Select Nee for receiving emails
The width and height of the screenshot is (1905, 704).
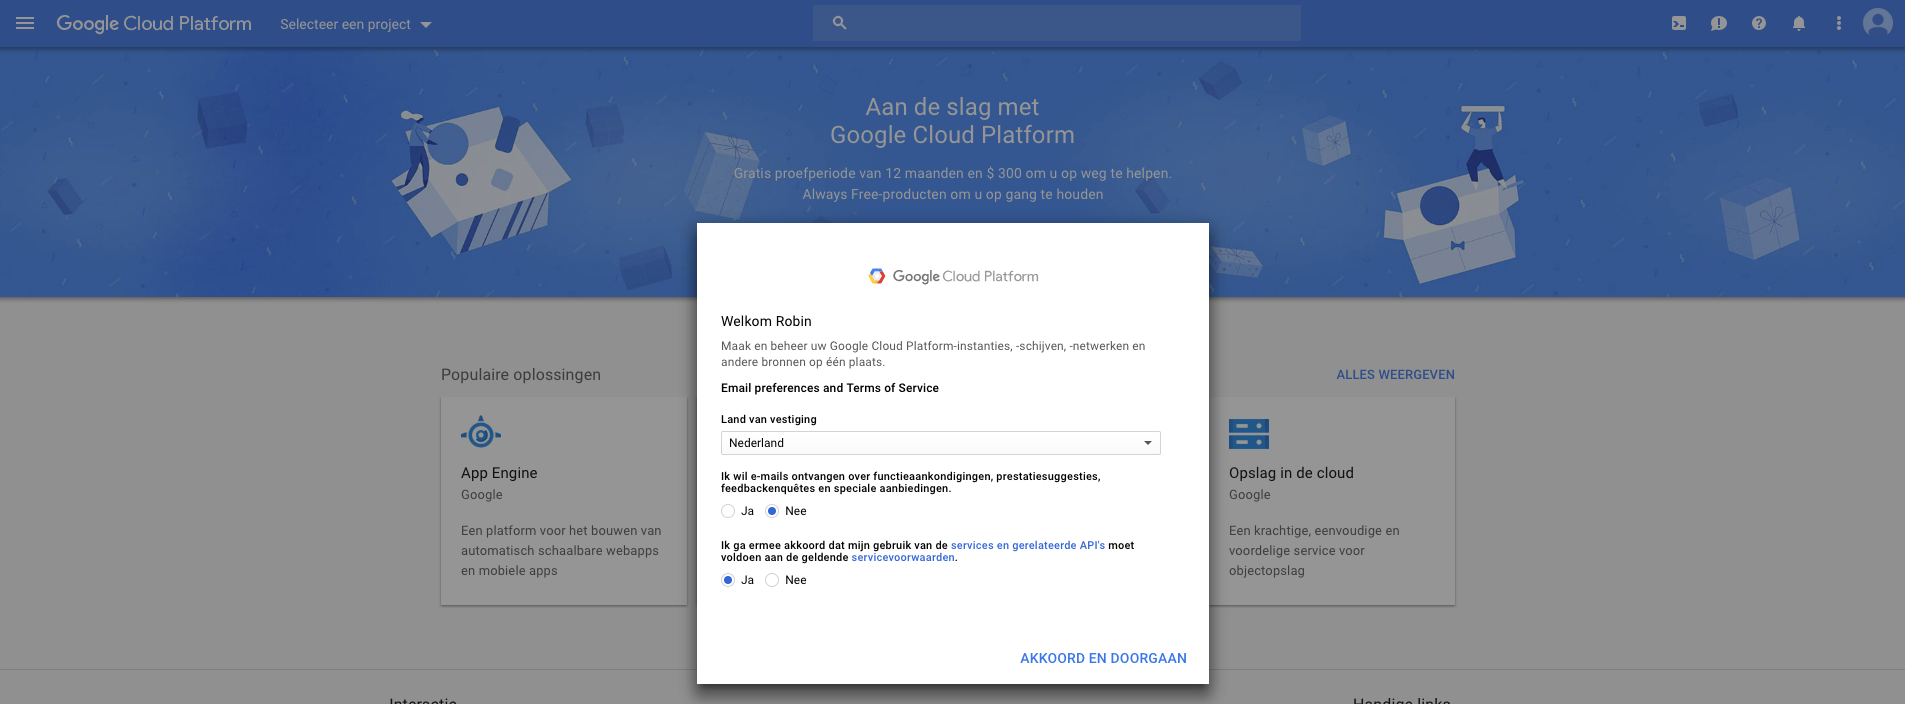[772, 511]
